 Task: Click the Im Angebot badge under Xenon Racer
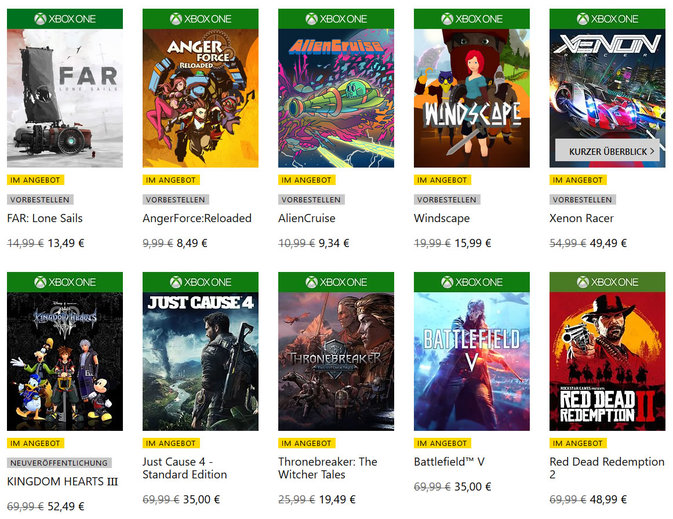pyautogui.click(x=578, y=180)
